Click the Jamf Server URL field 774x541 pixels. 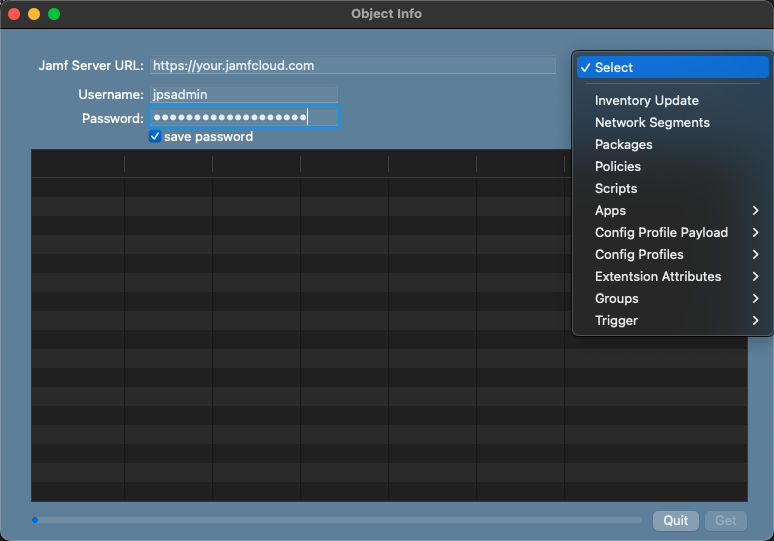(352, 66)
